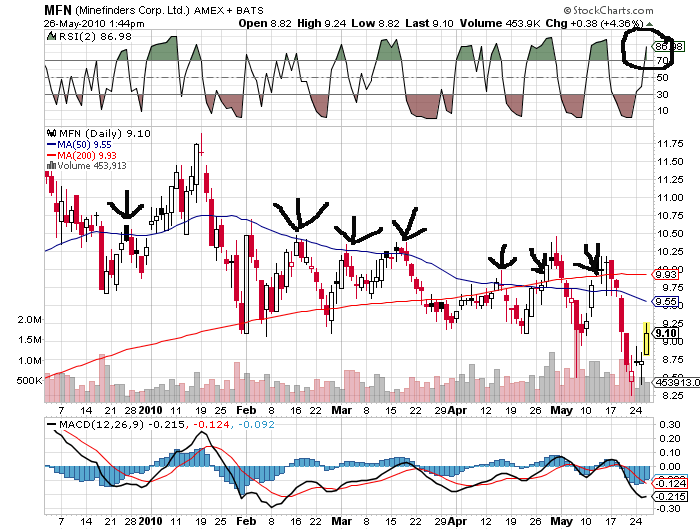Click the 453913.0 volume tag on axis
Image resolution: width=700 pixels, height=530 pixels.
click(x=677, y=382)
